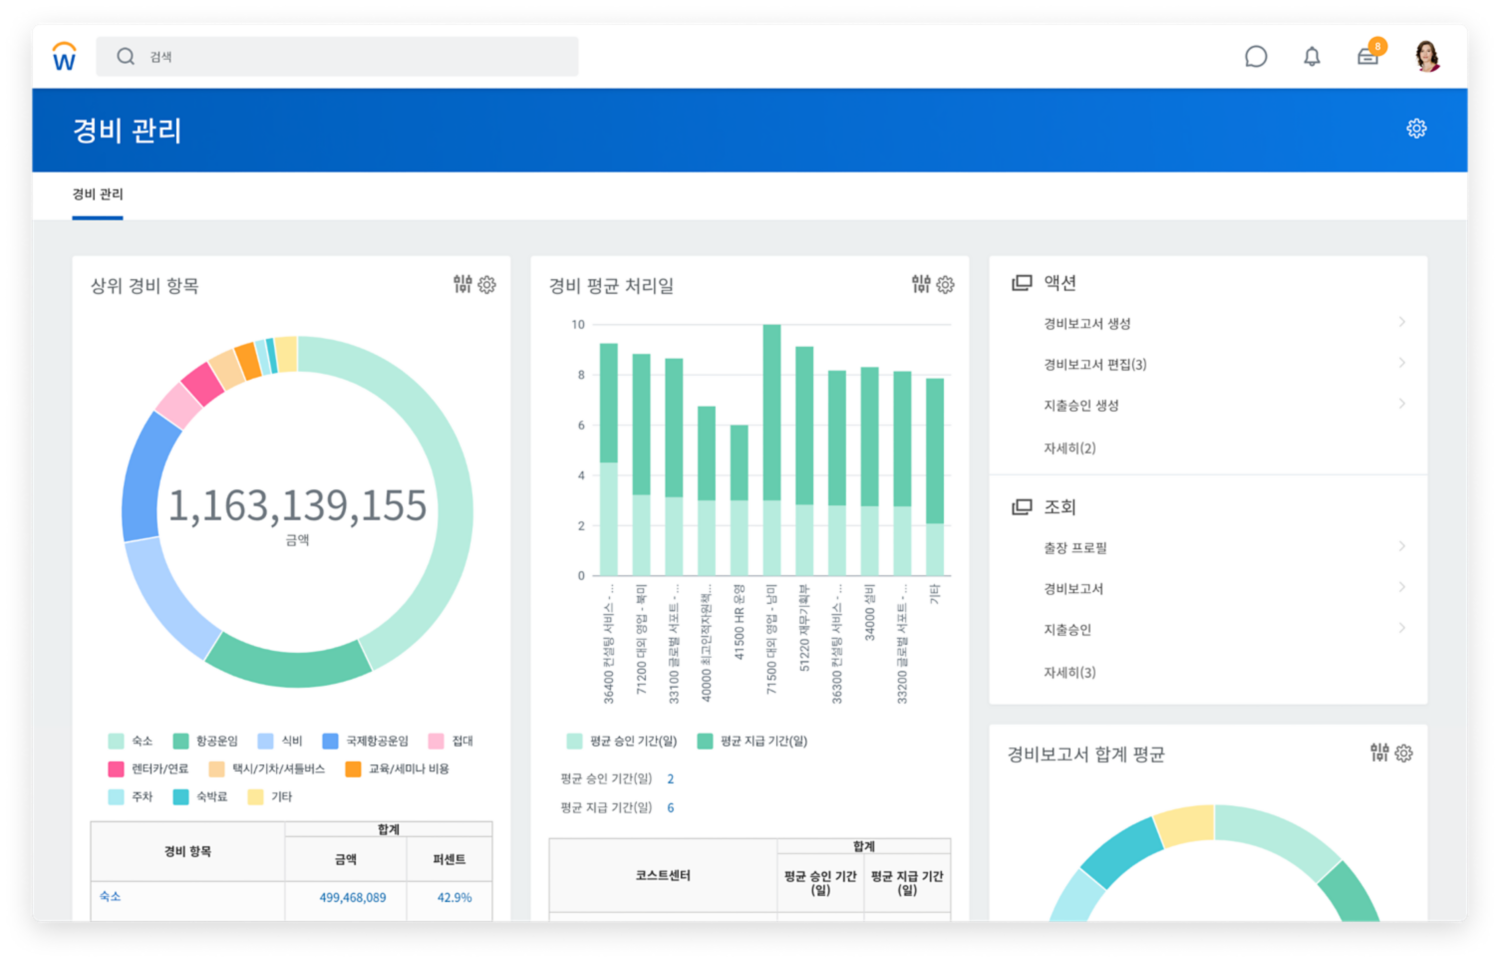This screenshot has height=962, width=1500.
Task: Select the 경비 관리 tab
Action: 97,194
